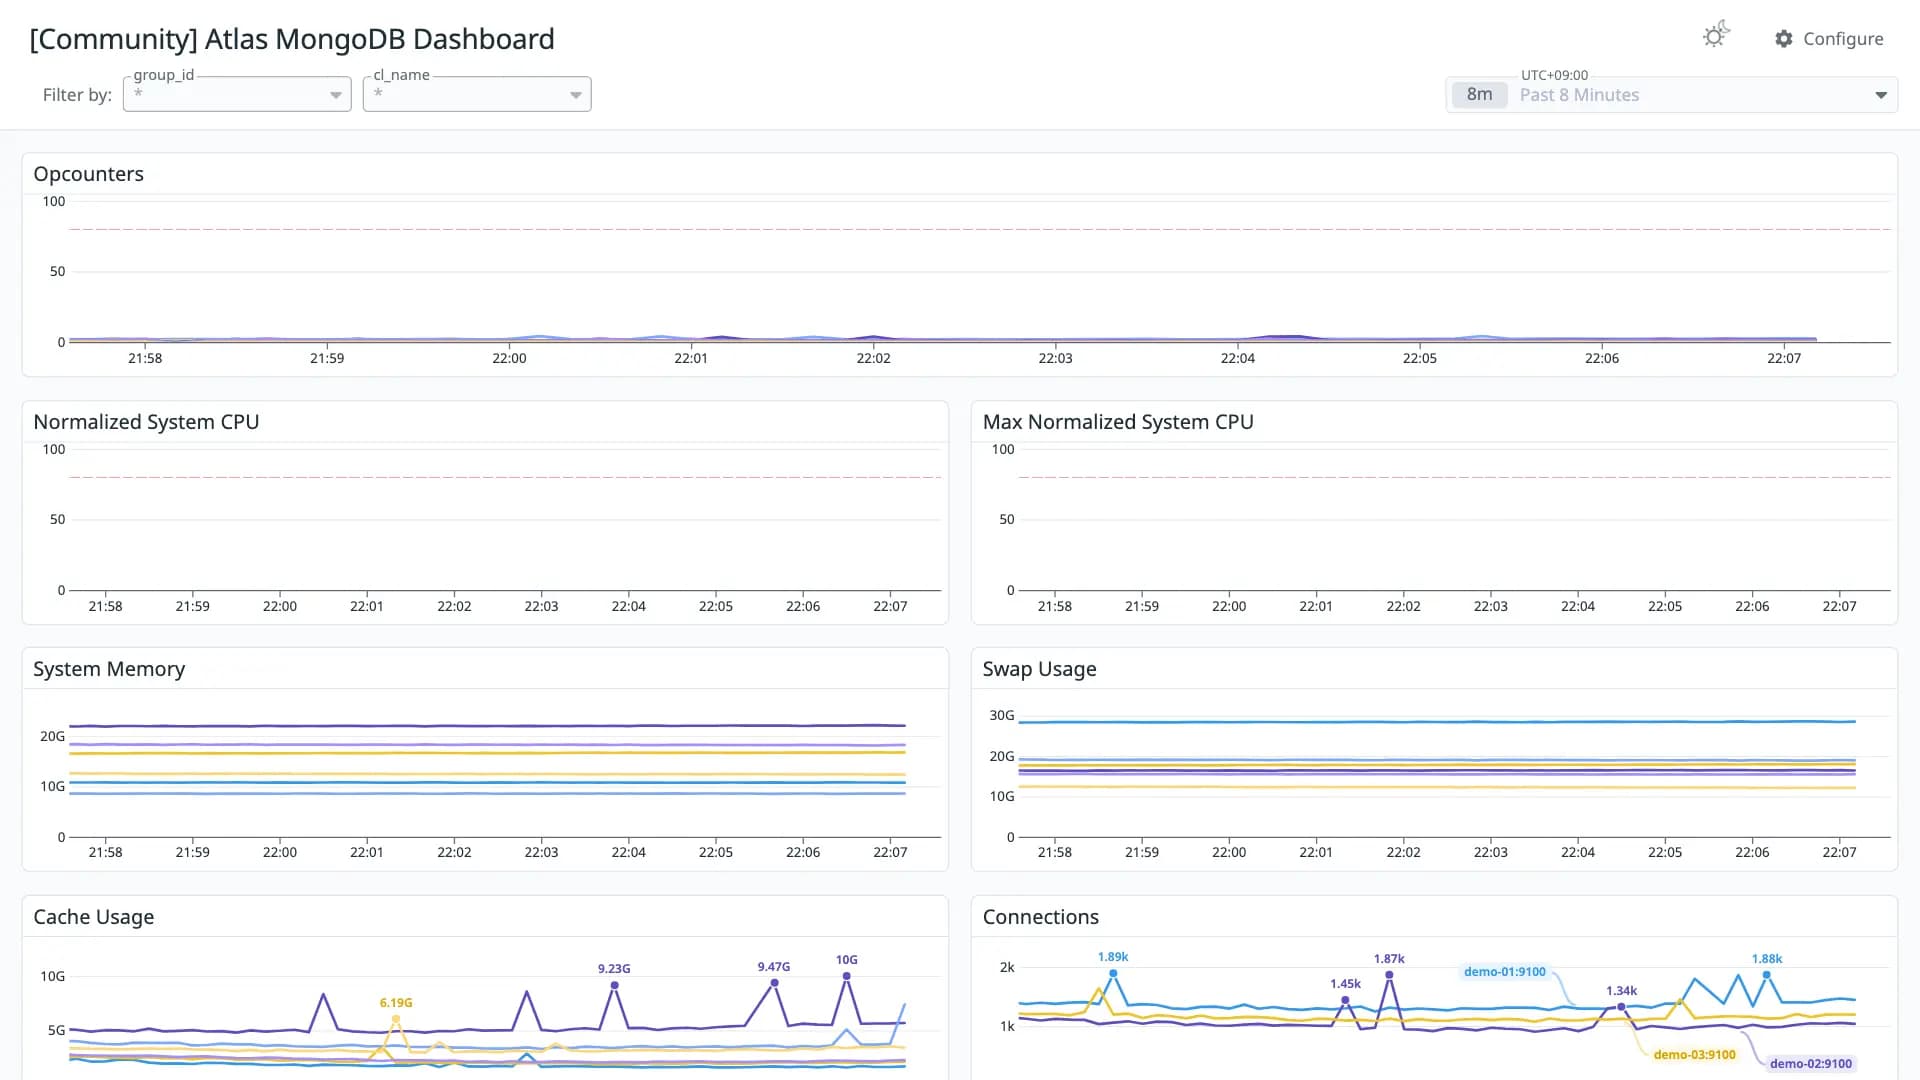Click the UTC+09:00 timezone label
1920x1080 pixels.
pyautogui.click(x=1554, y=75)
